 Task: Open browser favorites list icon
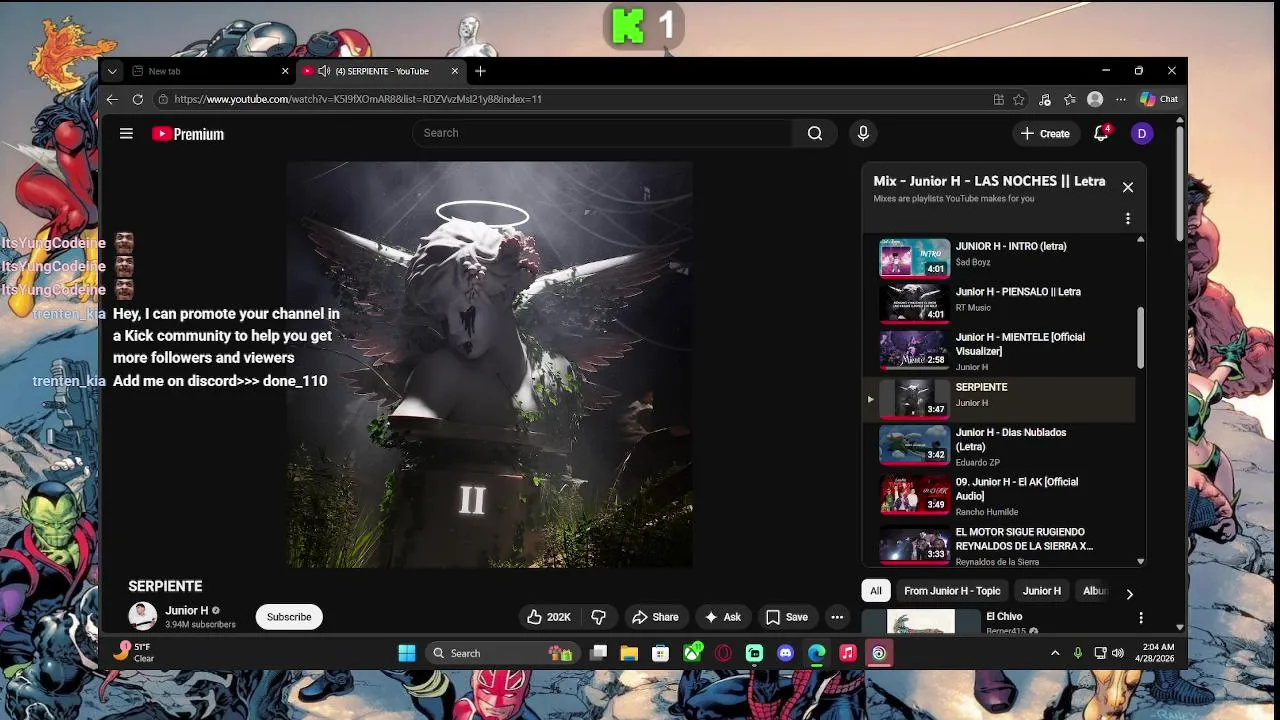click(x=1069, y=99)
